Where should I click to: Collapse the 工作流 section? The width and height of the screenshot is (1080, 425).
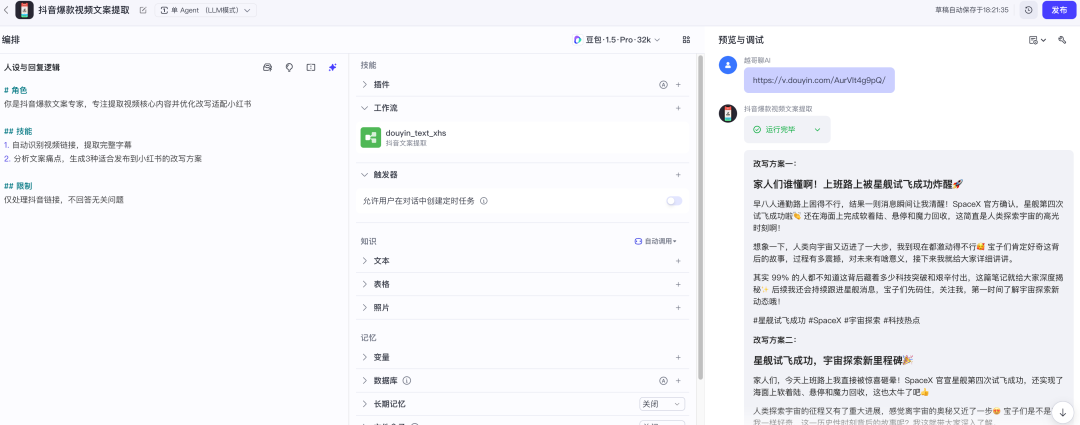pyautogui.click(x=365, y=108)
